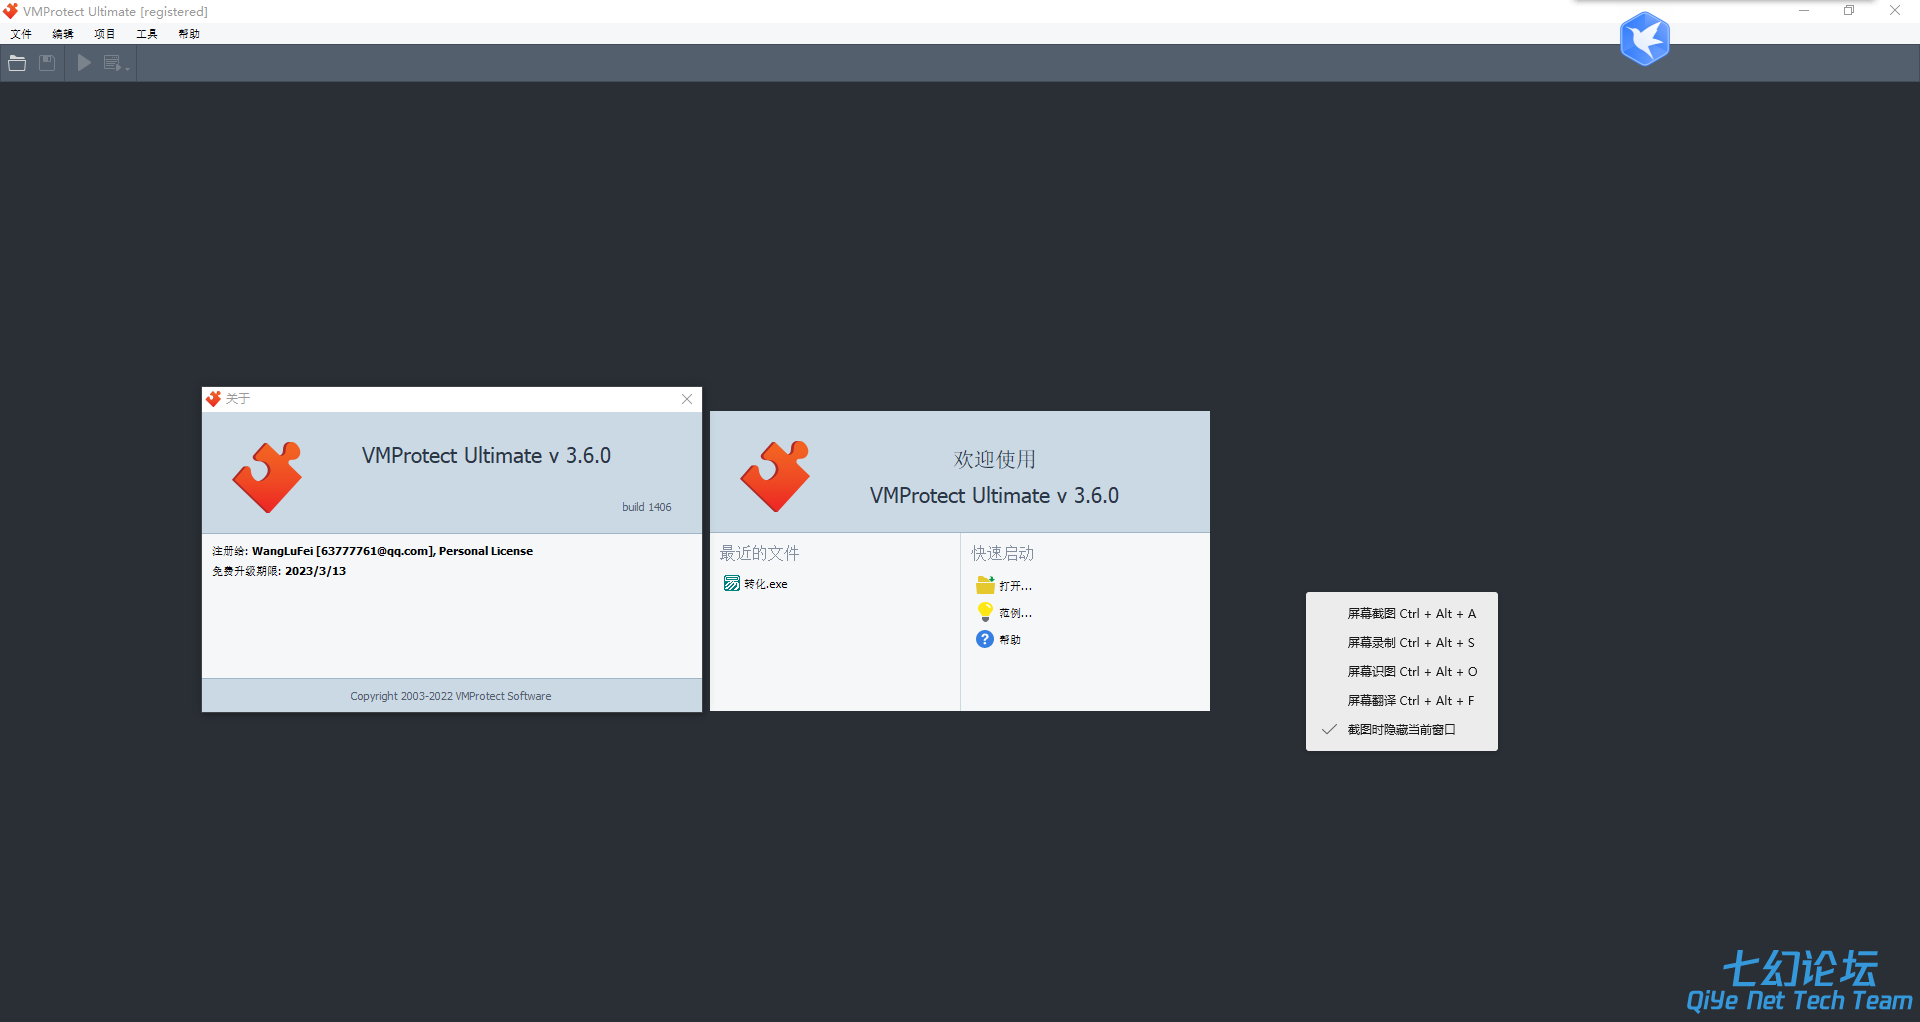This screenshot has width=1920, height=1022.
Task: Open the 编辑 menu
Action: point(63,34)
